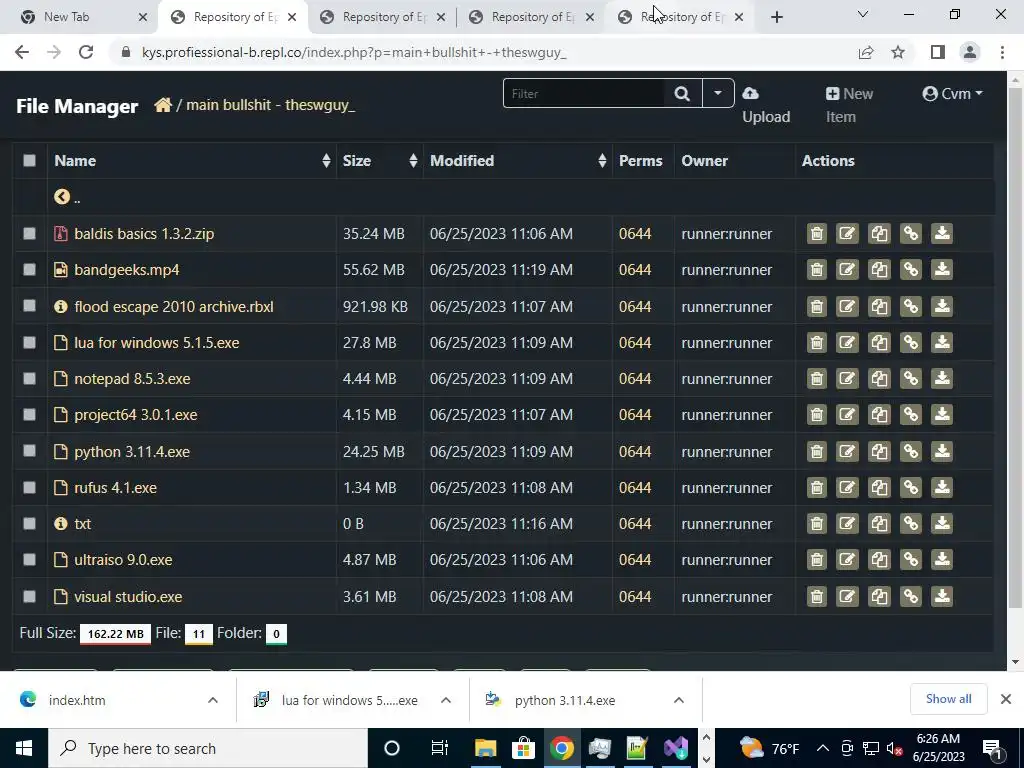
Task: Switch to second Repository of Ep tab
Action: point(382,17)
